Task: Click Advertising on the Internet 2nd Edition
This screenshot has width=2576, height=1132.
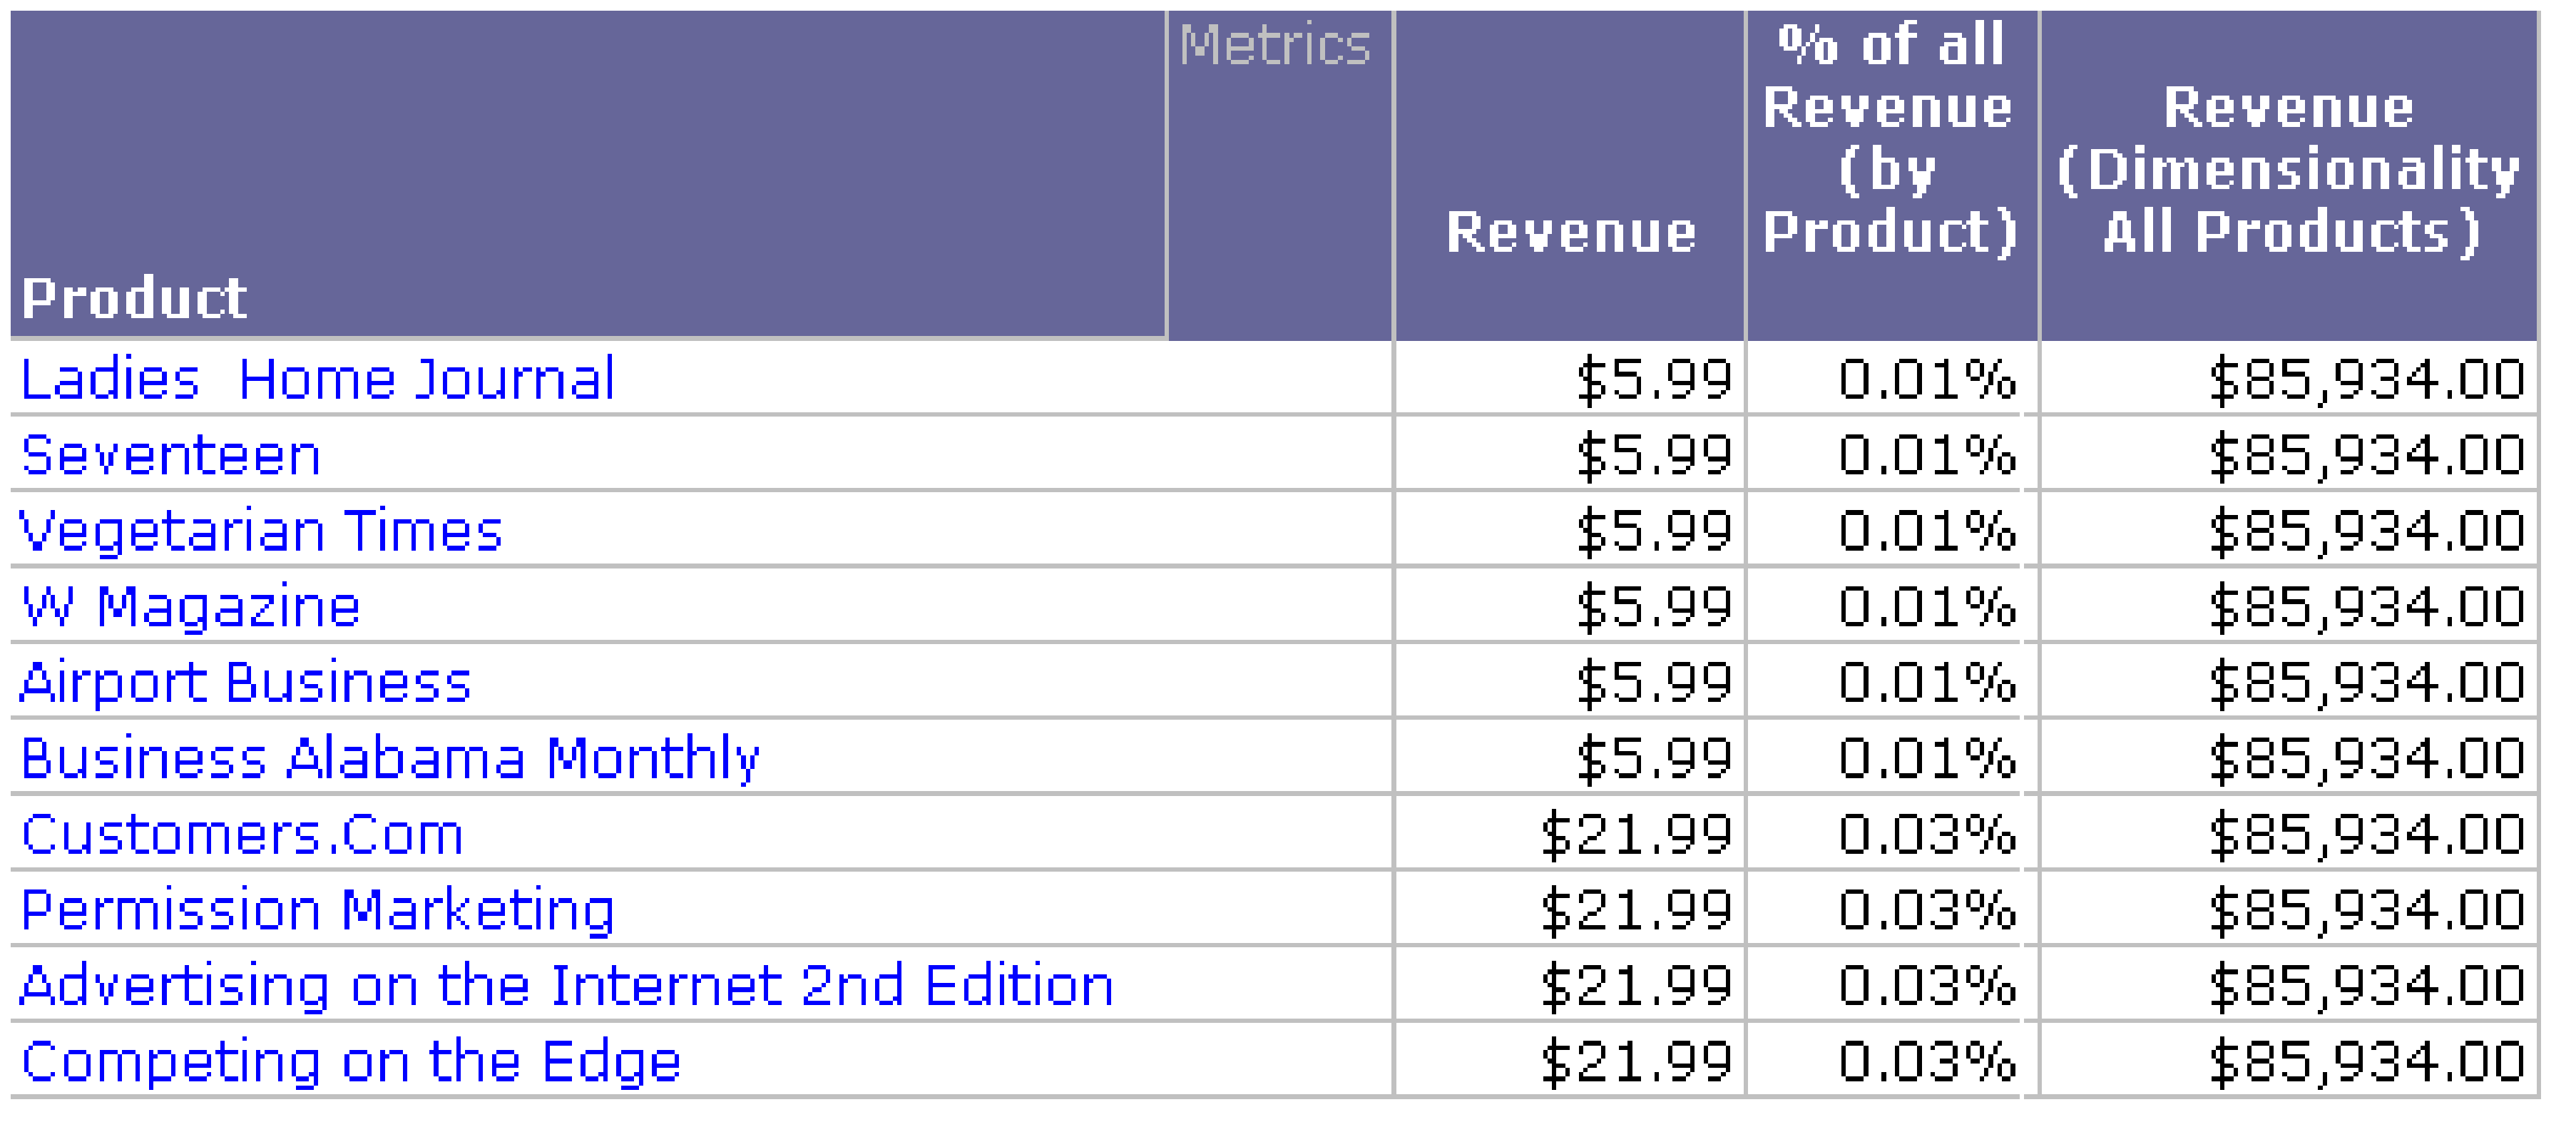Action: point(566,986)
